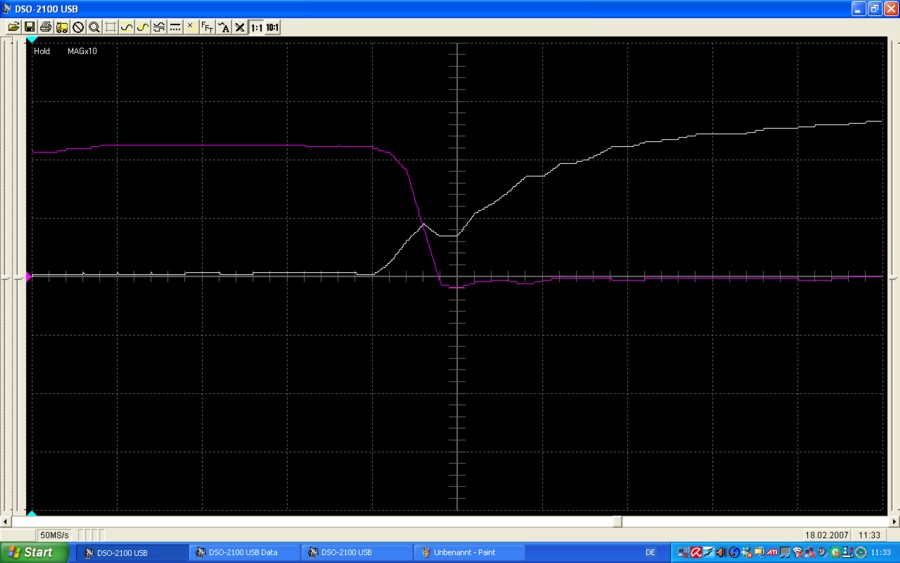Screen dimensions: 900x563
Task: Click the magenta channel zero level marker
Action: click(28, 277)
